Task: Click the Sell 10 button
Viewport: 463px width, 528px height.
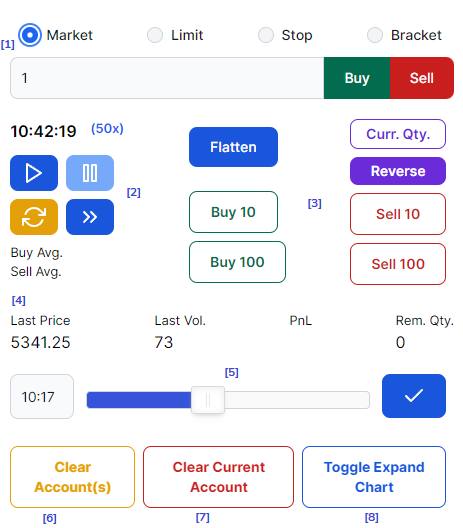Action: click(398, 214)
